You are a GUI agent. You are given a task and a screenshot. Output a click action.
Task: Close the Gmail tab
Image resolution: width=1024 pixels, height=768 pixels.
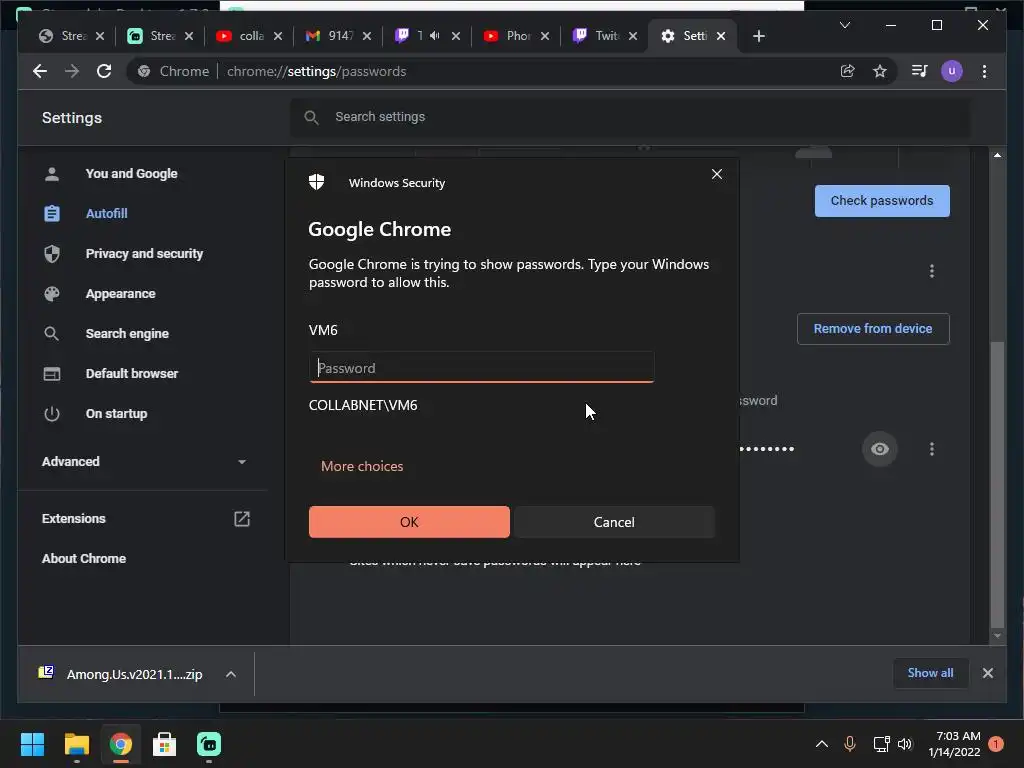click(367, 36)
